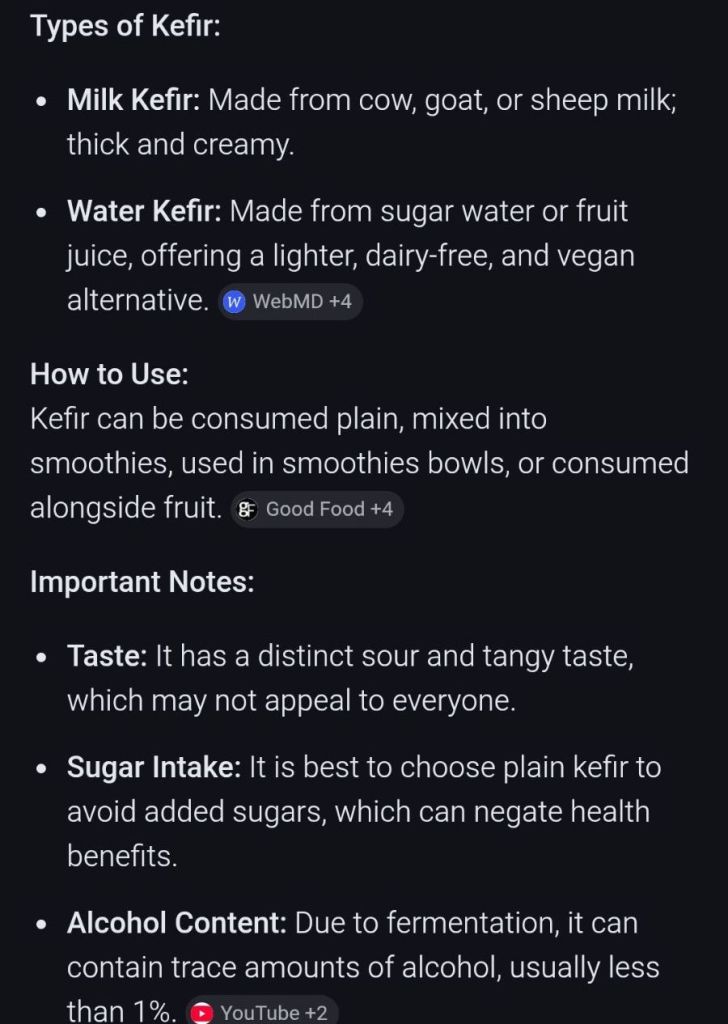The width and height of the screenshot is (728, 1024).
Task: Click the 'Types of Kefir:' heading
Action: (x=125, y=26)
